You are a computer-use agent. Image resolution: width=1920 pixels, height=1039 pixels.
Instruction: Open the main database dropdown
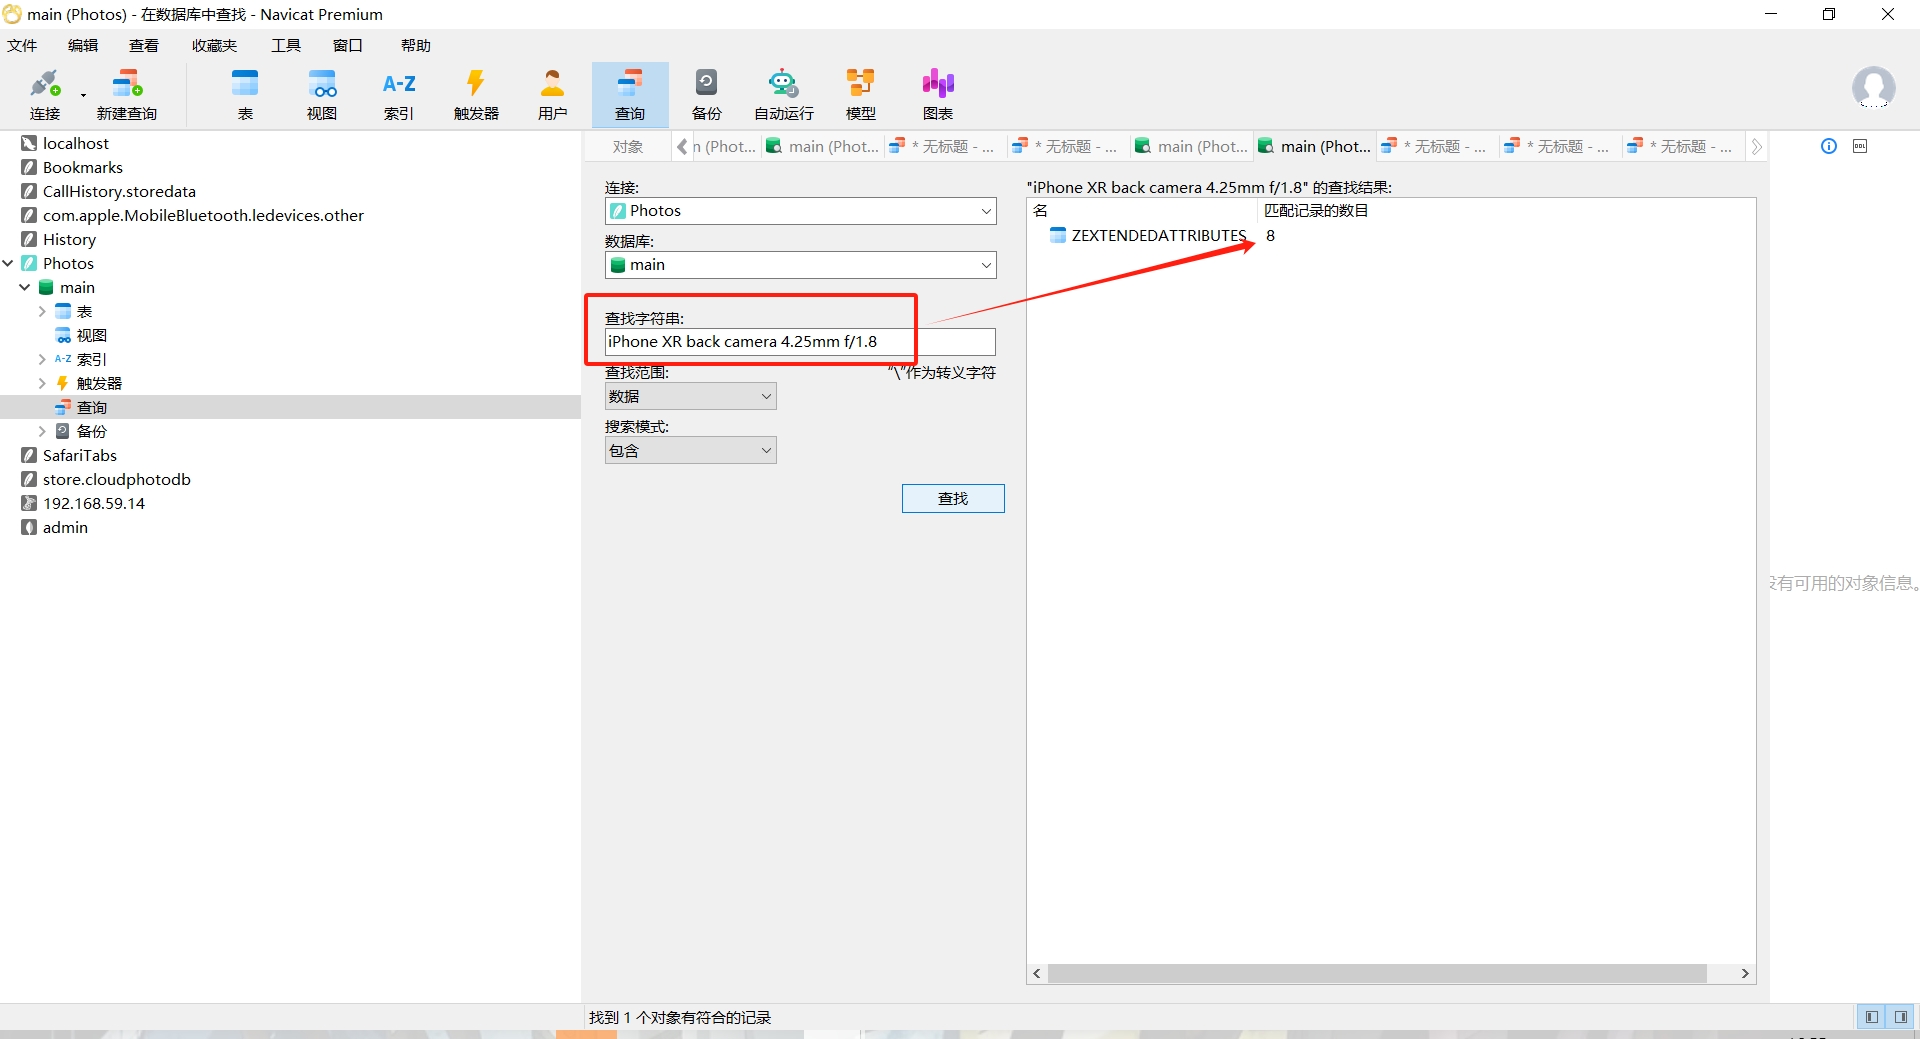[800, 265]
